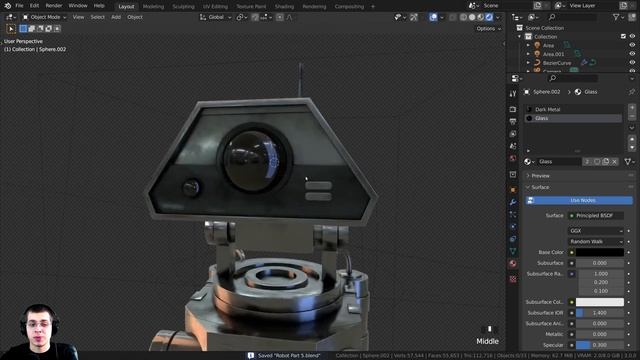Open the outliner filter dropdown

pyautogui.click(x=618, y=17)
